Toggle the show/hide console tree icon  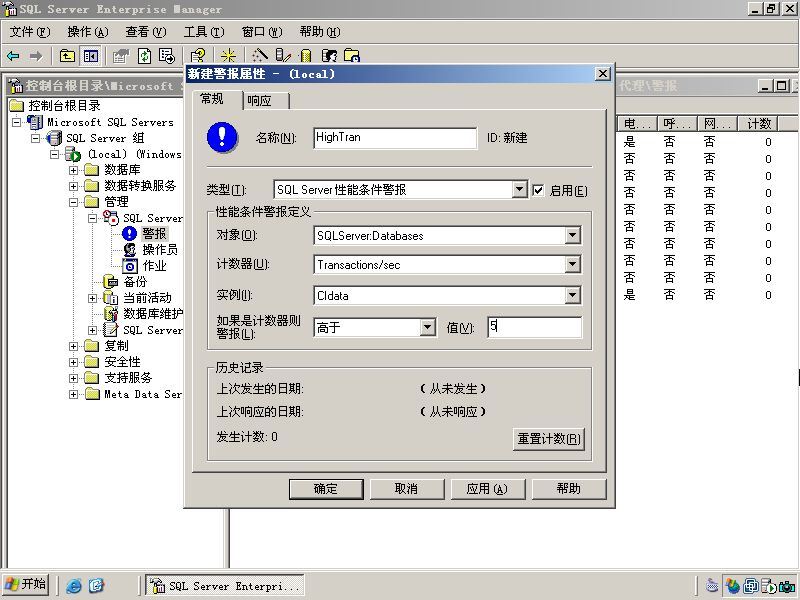[91, 56]
